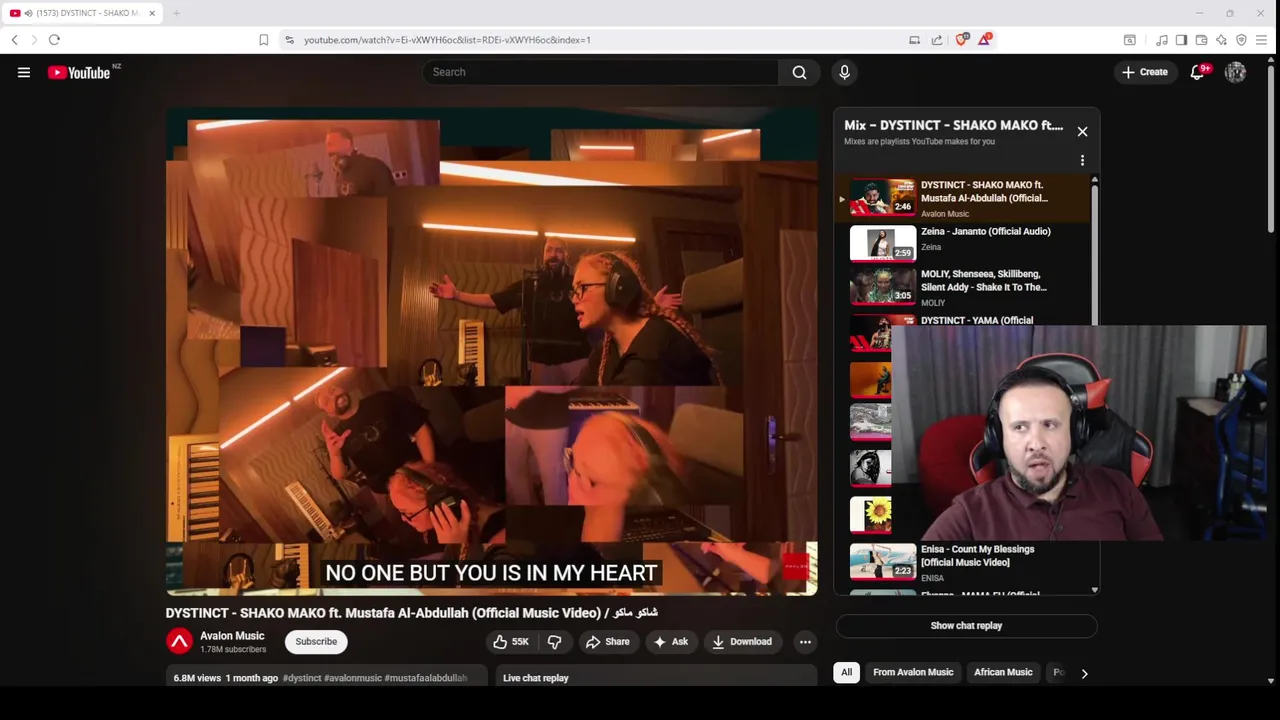The height and width of the screenshot is (720, 1280).
Task: Open more actions ellipsis under video
Action: 805,642
